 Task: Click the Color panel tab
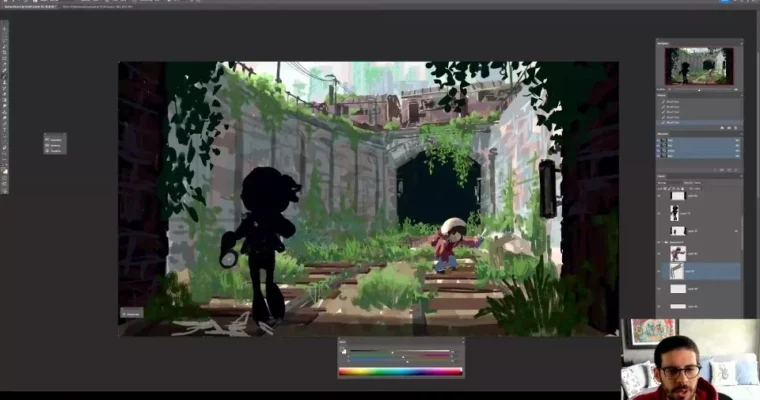pyautogui.click(x=343, y=342)
